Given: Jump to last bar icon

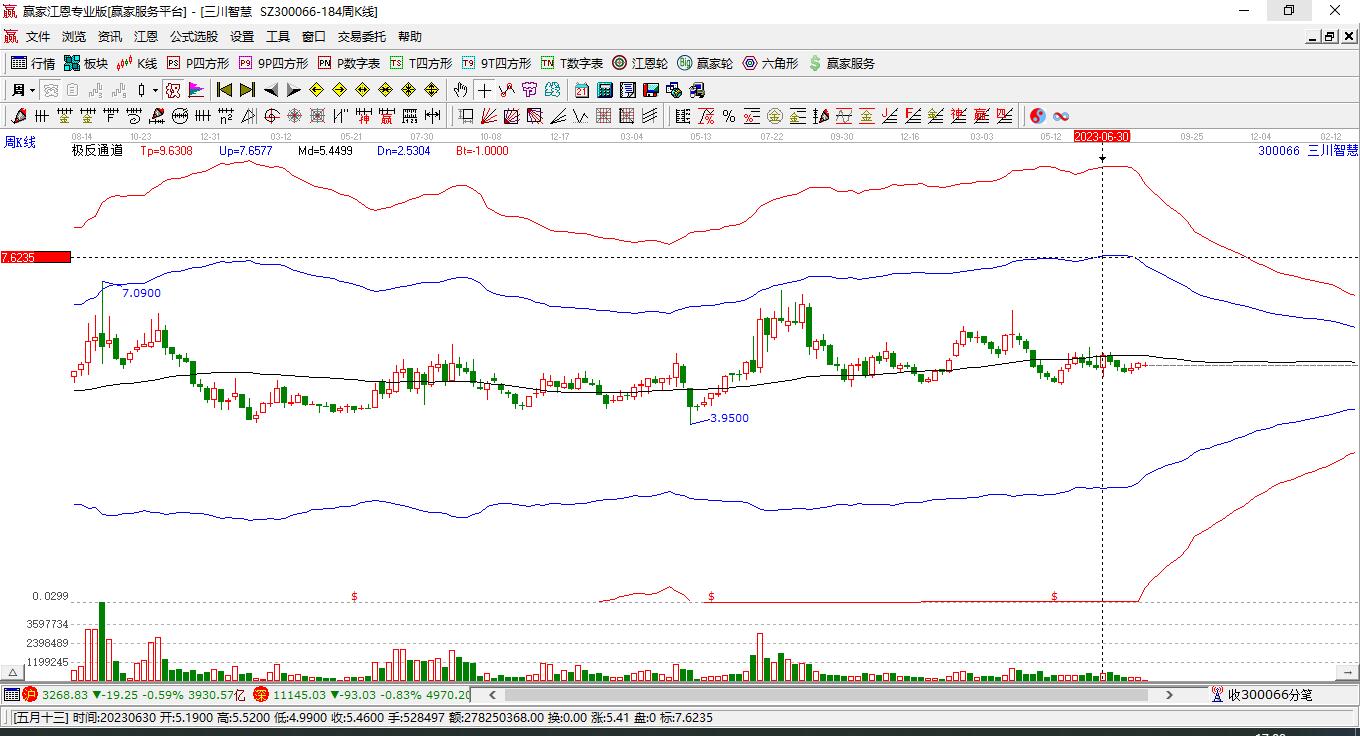Looking at the screenshot, I should (x=247, y=90).
